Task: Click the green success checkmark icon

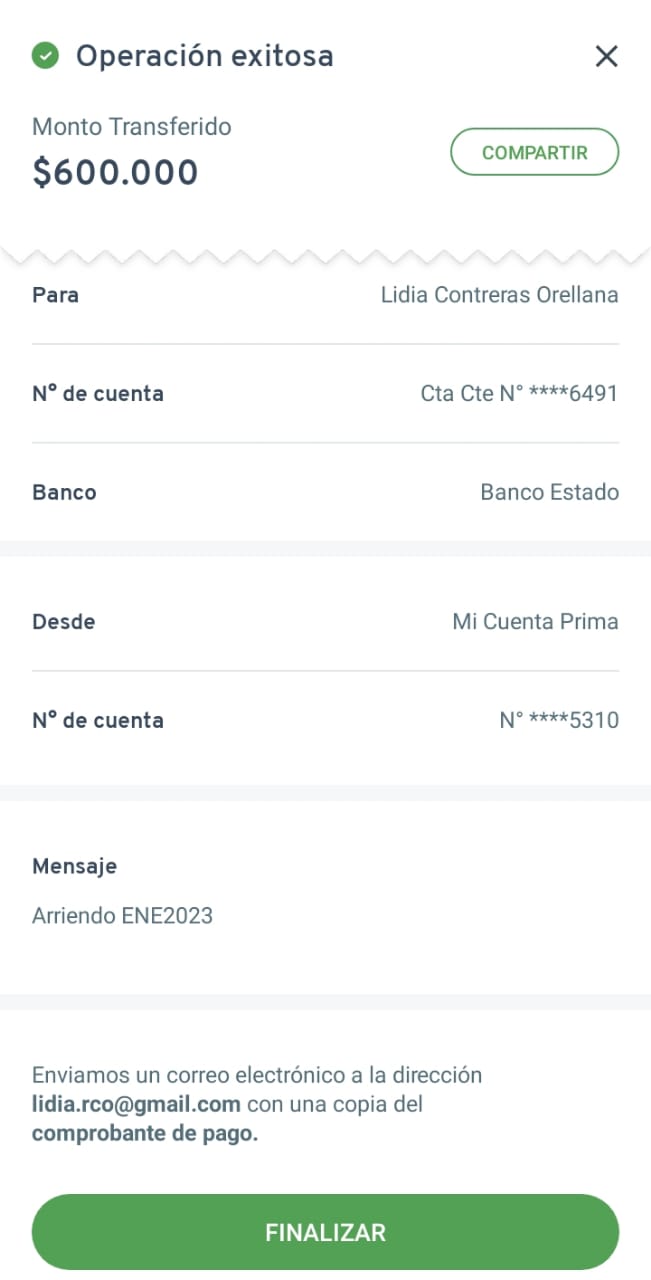Action: tap(45, 55)
